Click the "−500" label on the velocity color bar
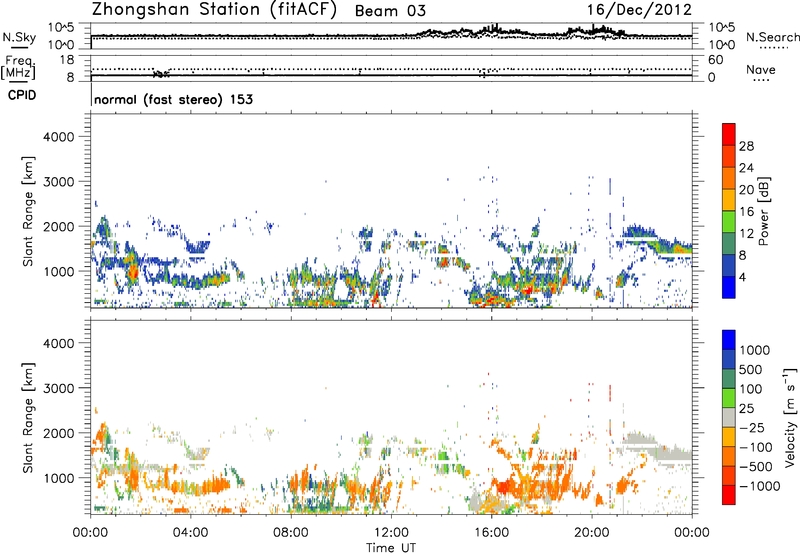 [x=755, y=466]
